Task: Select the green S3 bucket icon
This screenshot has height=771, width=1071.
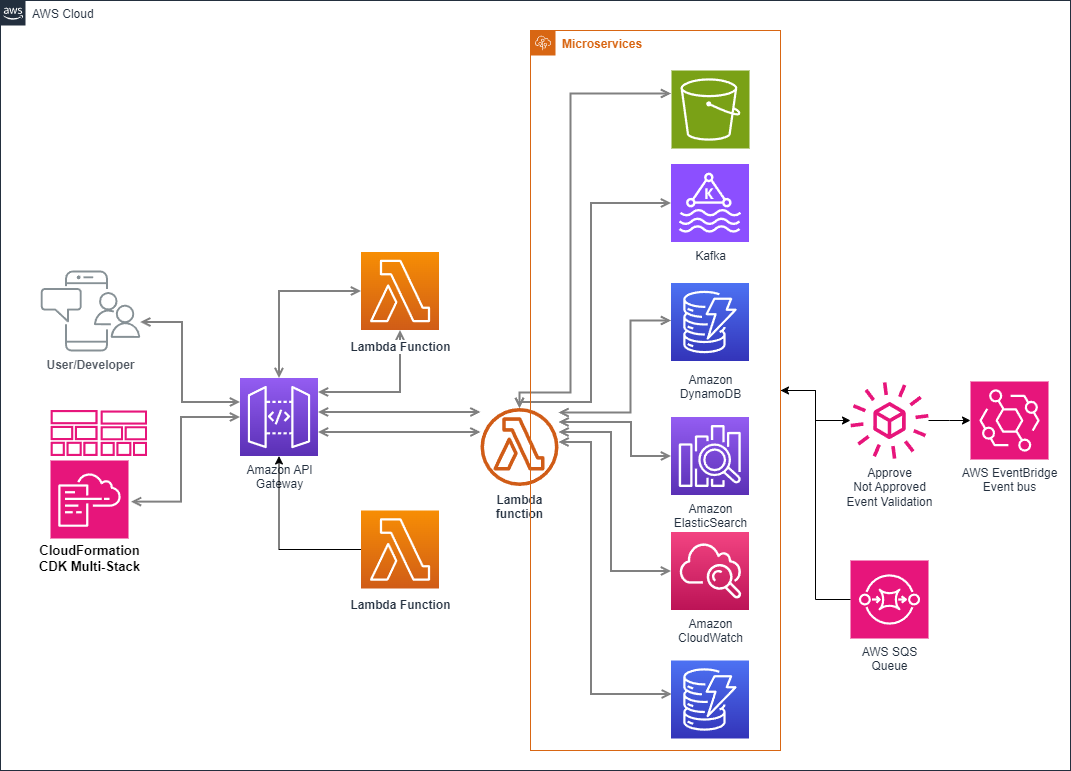Action: [x=710, y=110]
